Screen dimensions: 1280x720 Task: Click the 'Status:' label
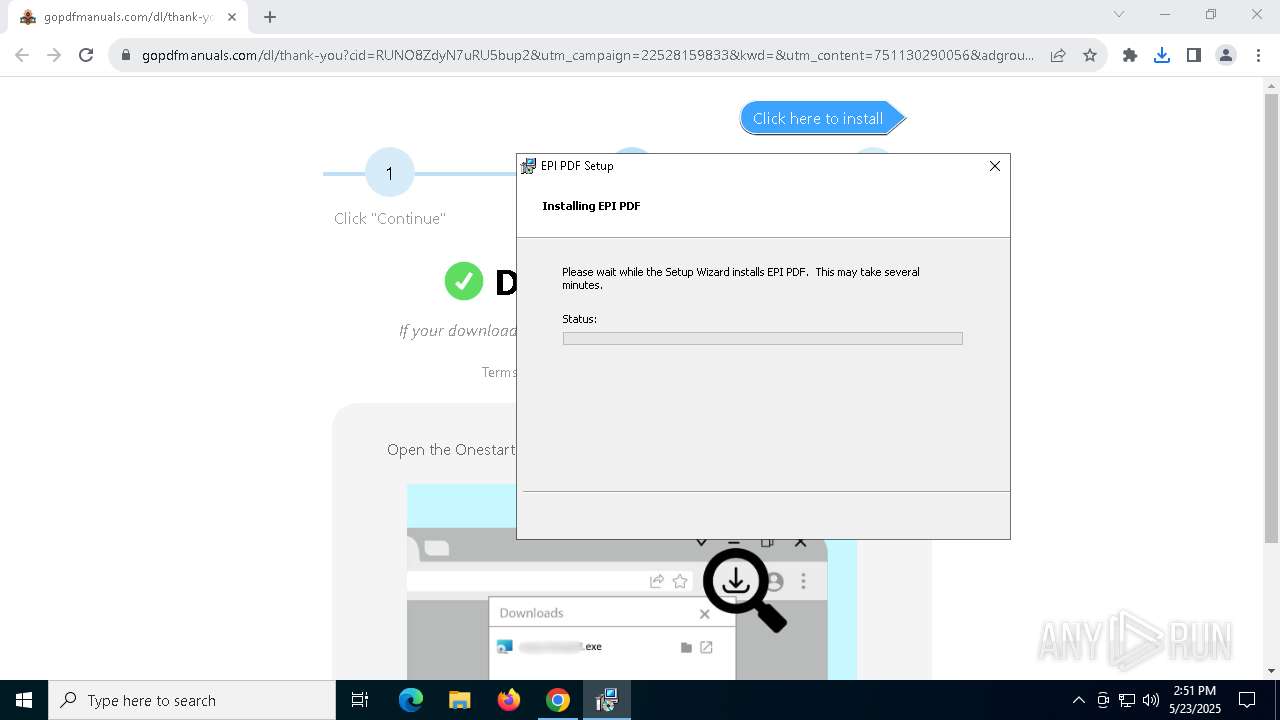(579, 319)
